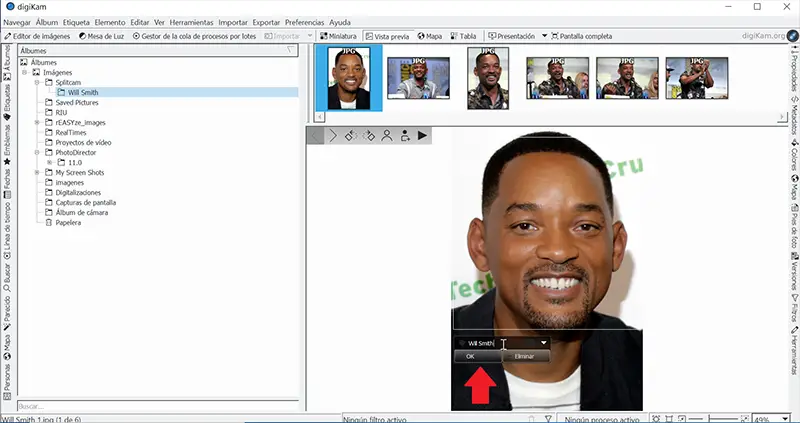Open digiKam.org website logo
800x423 pixels.
[792, 36]
